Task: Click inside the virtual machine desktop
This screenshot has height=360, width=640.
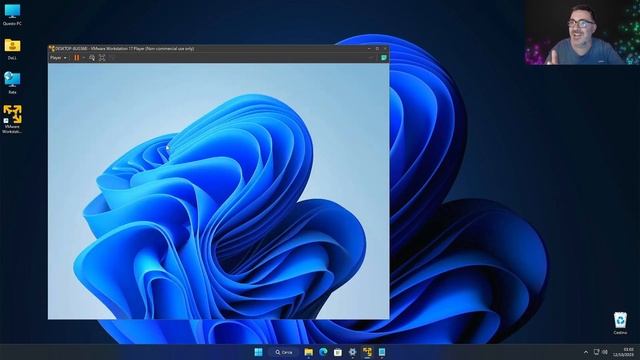Action: [219, 191]
